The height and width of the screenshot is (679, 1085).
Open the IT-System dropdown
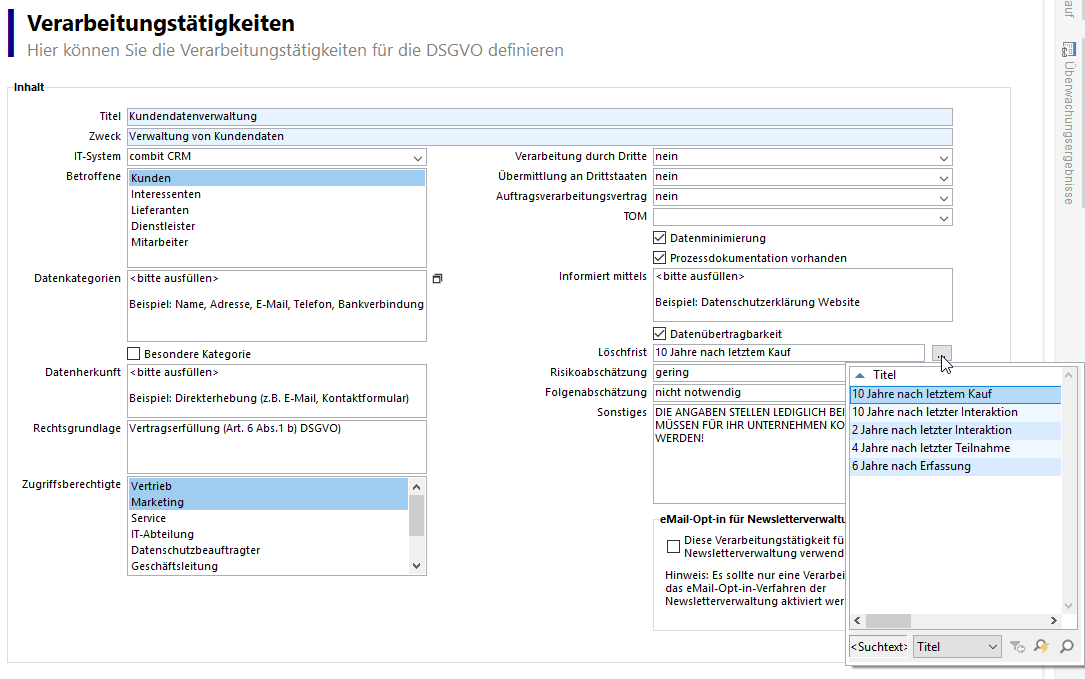[417, 157]
